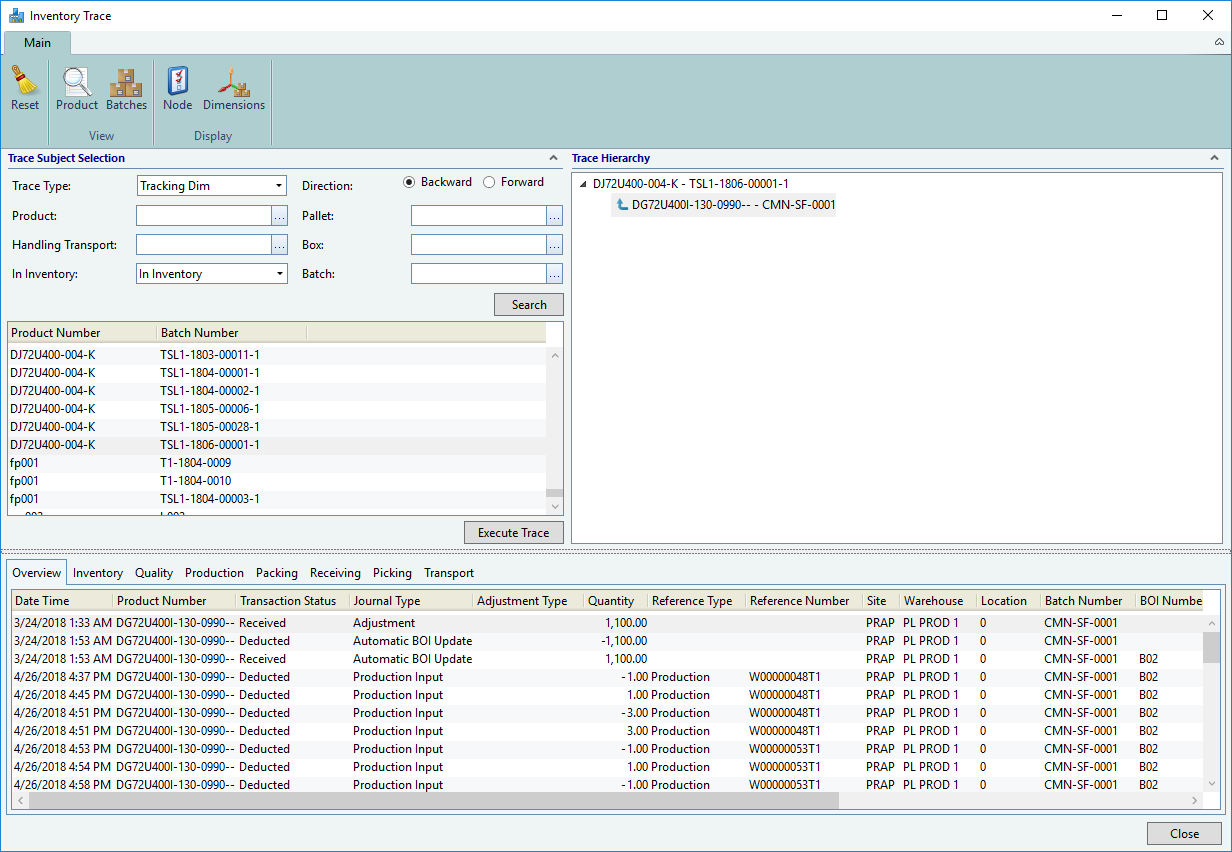
Task: Select root node DJ72U400-004-K - TSL1-1806-00001-1
Action: click(x=690, y=184)
